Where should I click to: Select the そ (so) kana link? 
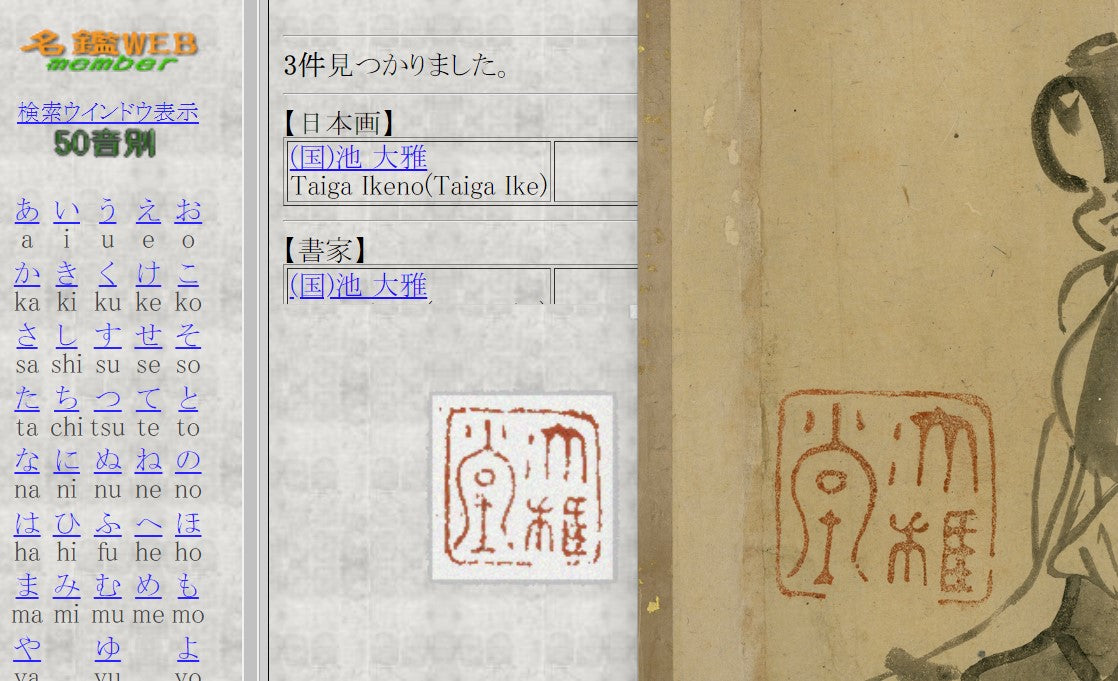click(x=188, y=335)
